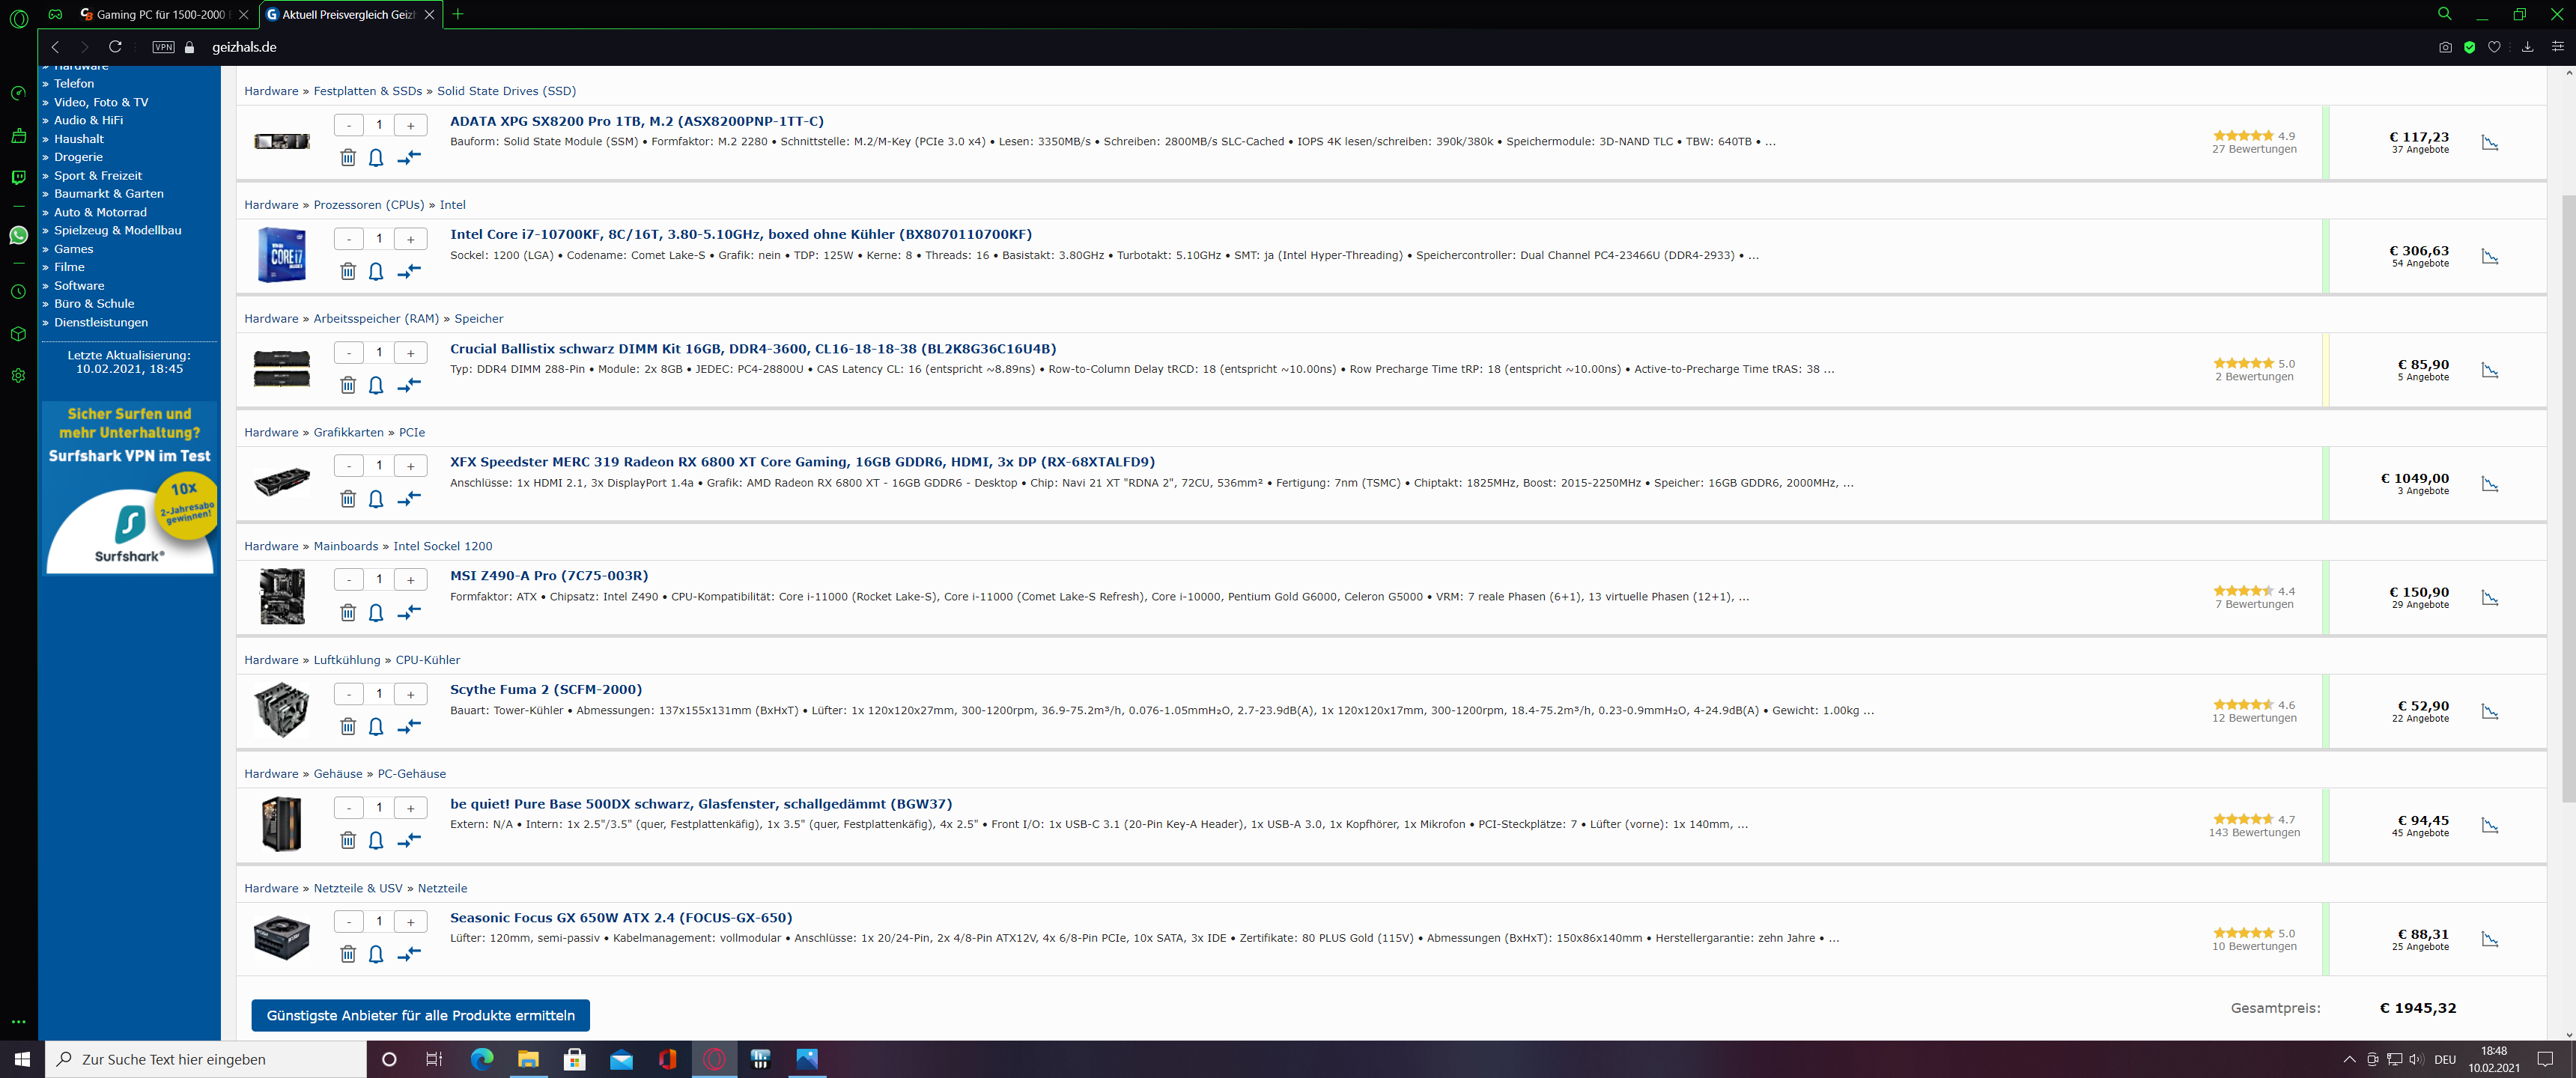Click the Crucial Ballistix product thumbnail
Image resolution: width=2576 pixels, height=1078 pixels.
[281, 368]
